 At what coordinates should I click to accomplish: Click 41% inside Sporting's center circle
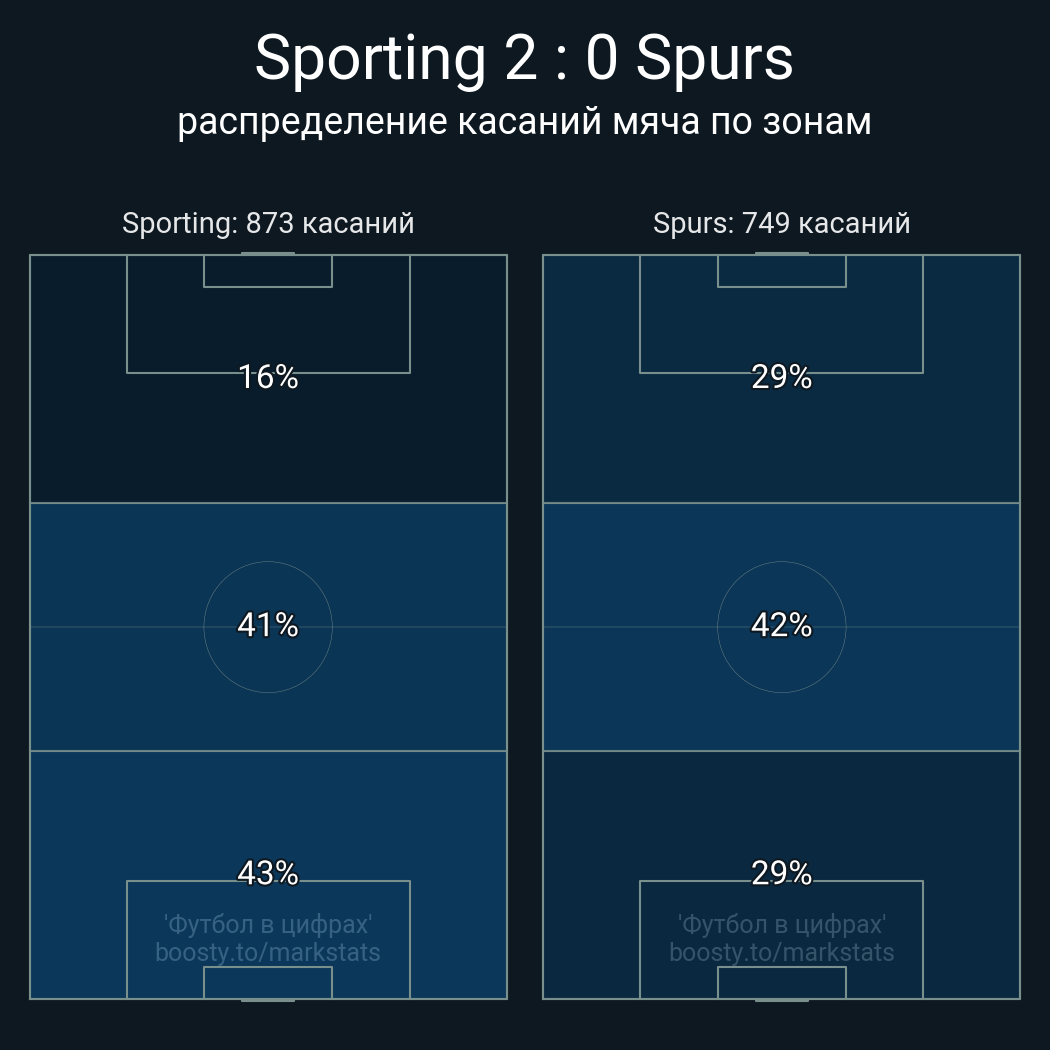(x=268, y=625)
